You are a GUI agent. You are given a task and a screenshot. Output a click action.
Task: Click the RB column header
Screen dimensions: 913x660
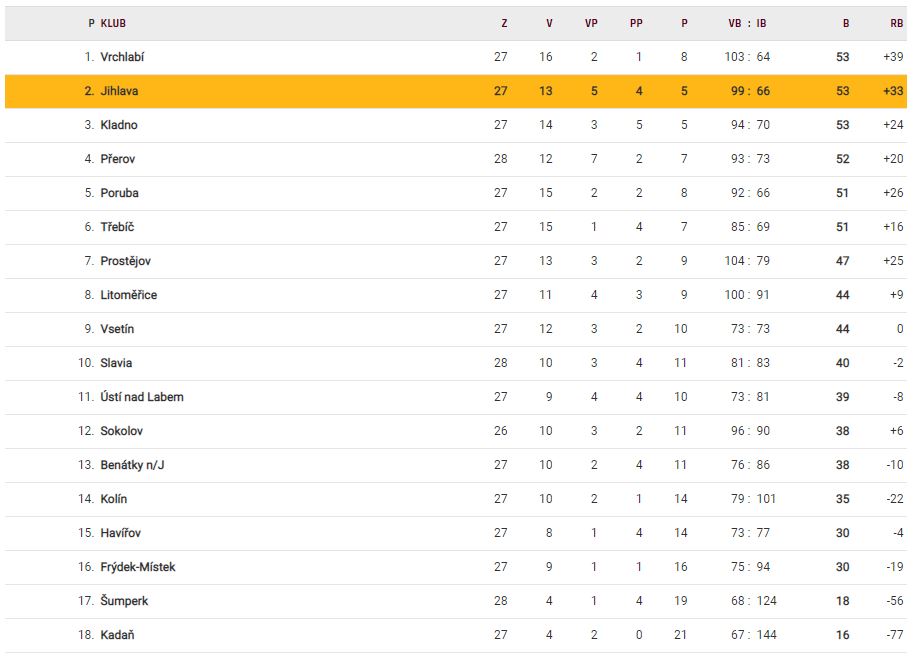896,23
